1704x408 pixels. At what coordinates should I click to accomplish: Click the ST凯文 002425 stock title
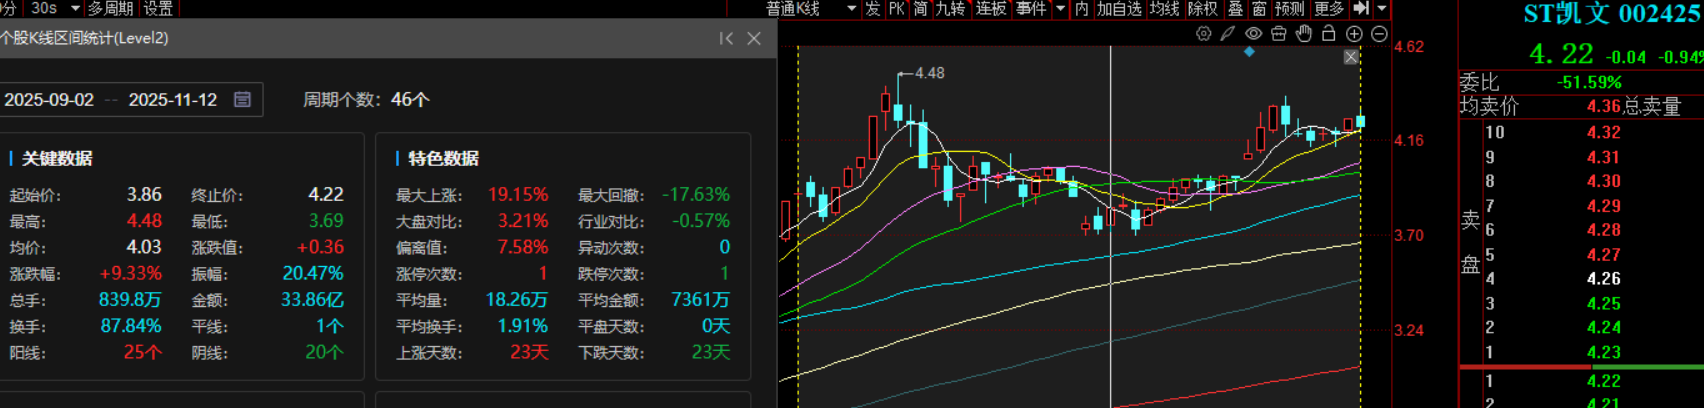[x=1612, y=14]
